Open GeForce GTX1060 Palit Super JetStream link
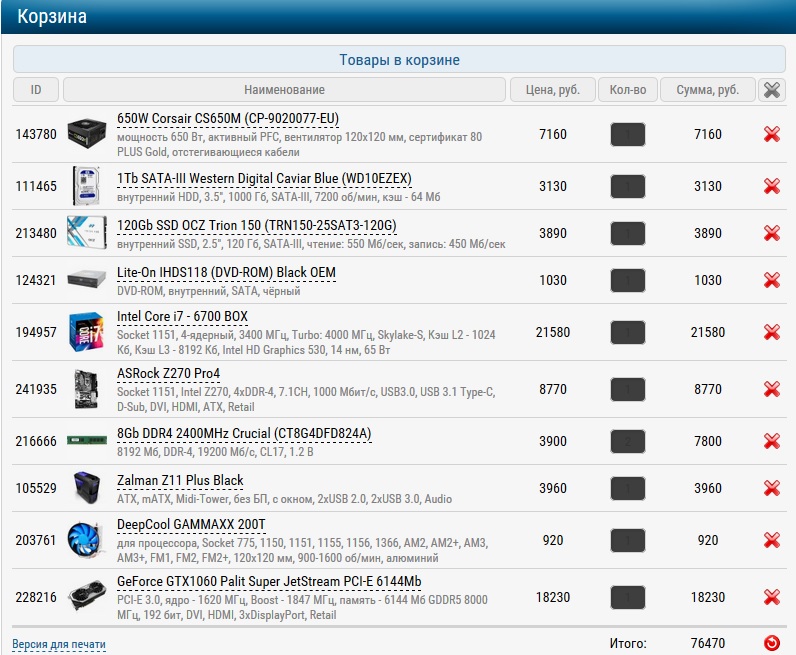The image size is (796, 655). coord(269,581)
